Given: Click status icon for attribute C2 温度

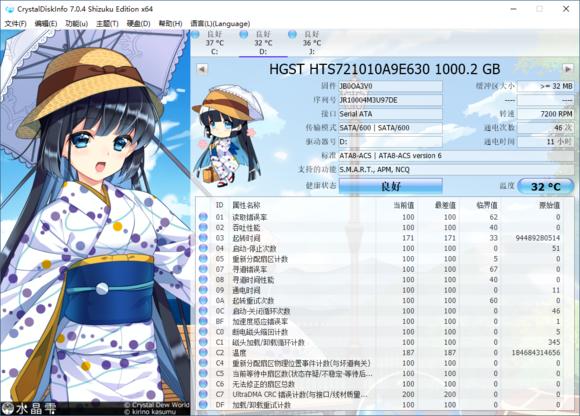Looking at the screenshot, I should [203, 353].
